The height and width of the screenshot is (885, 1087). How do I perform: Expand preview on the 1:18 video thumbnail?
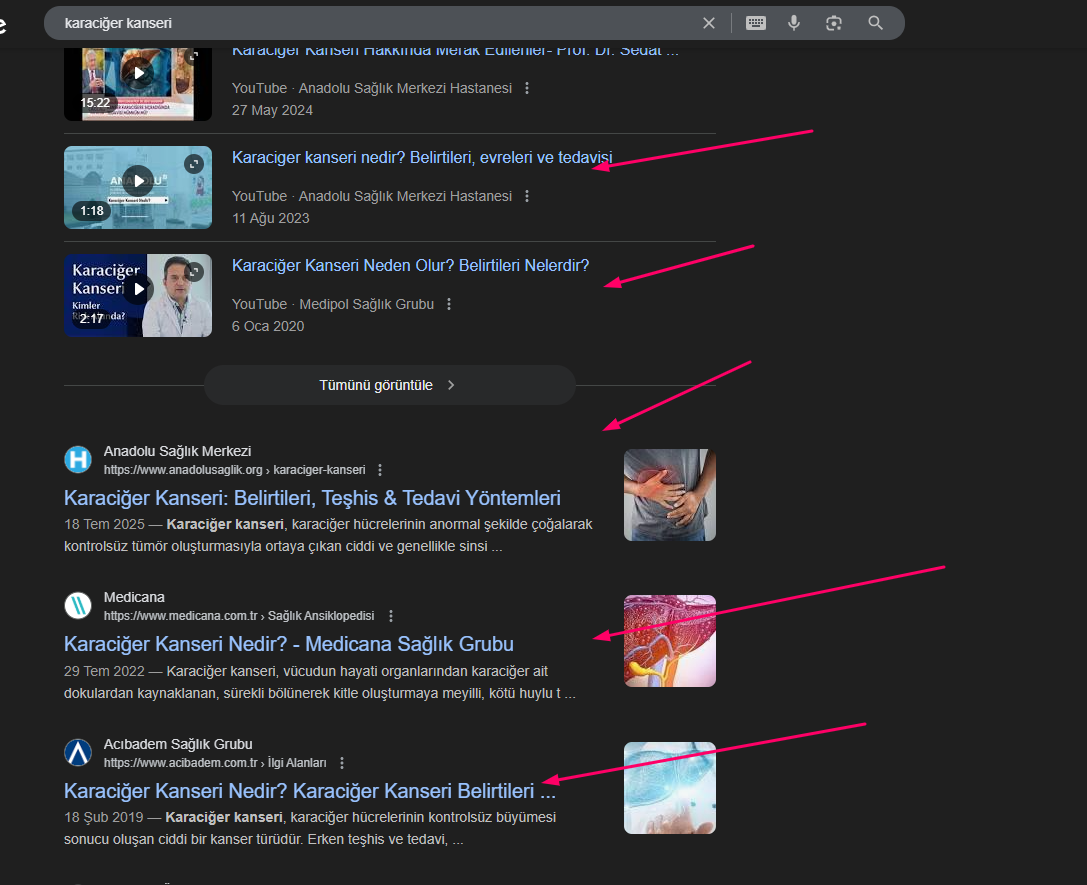pyautogui.click(x=194, y=164)
